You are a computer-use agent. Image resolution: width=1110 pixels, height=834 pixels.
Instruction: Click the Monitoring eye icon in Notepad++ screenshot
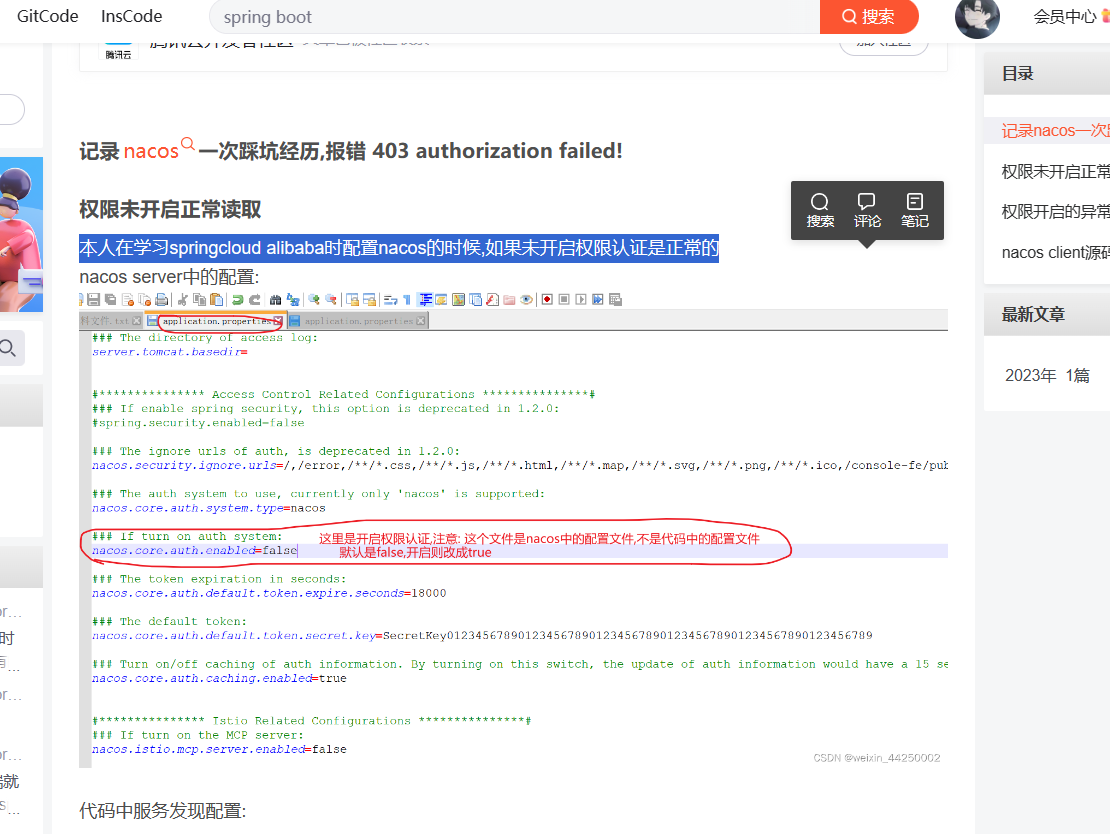point(526,299)
